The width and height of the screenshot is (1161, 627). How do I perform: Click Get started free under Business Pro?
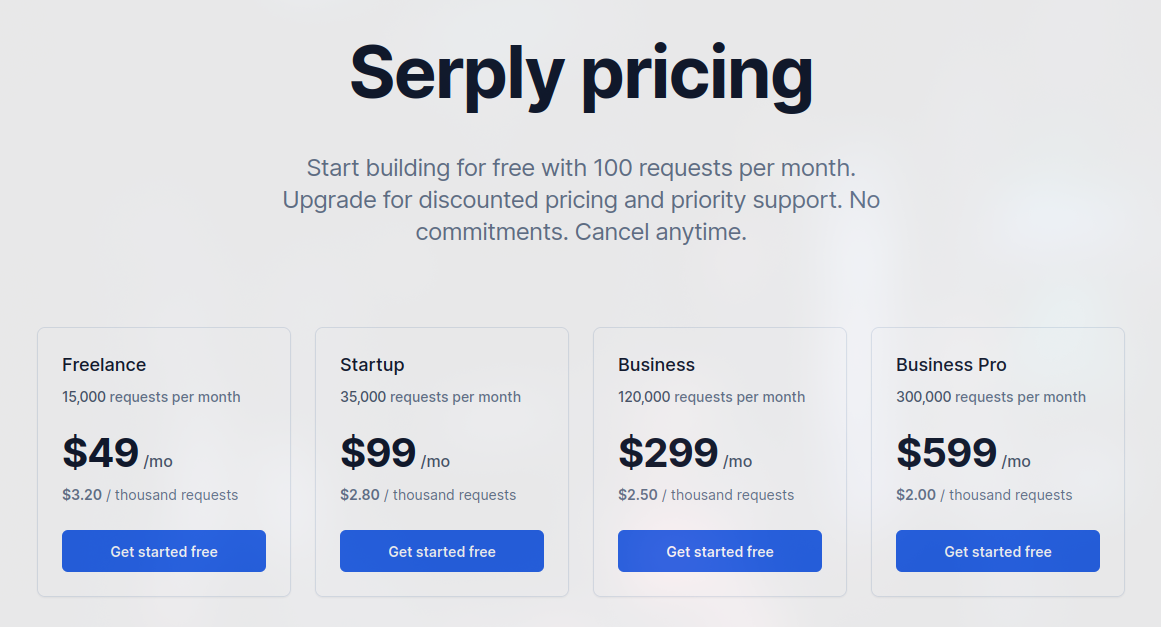(x=998, y=551)
